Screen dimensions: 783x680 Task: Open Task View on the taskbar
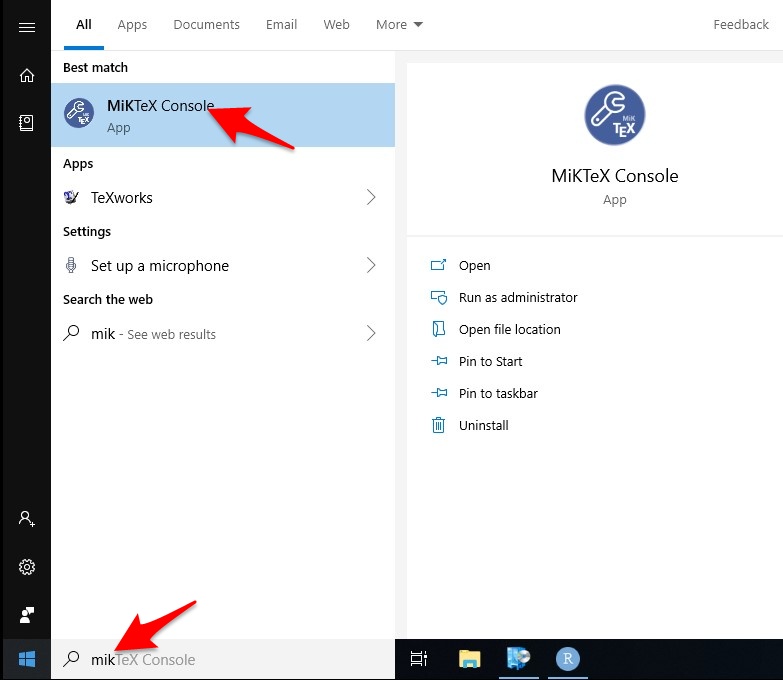(x=418, y=659)
